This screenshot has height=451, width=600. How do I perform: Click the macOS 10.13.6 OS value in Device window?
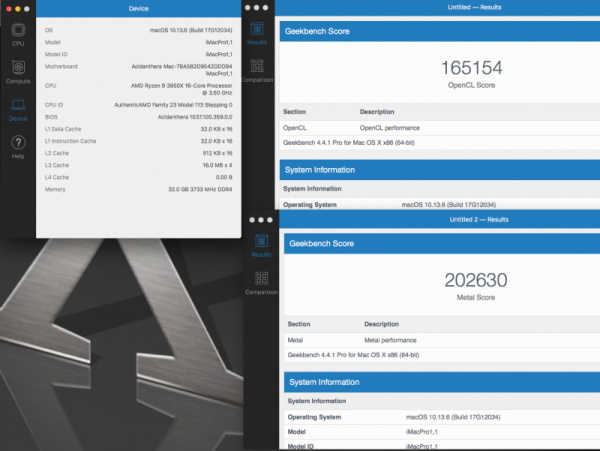point(191,30)
